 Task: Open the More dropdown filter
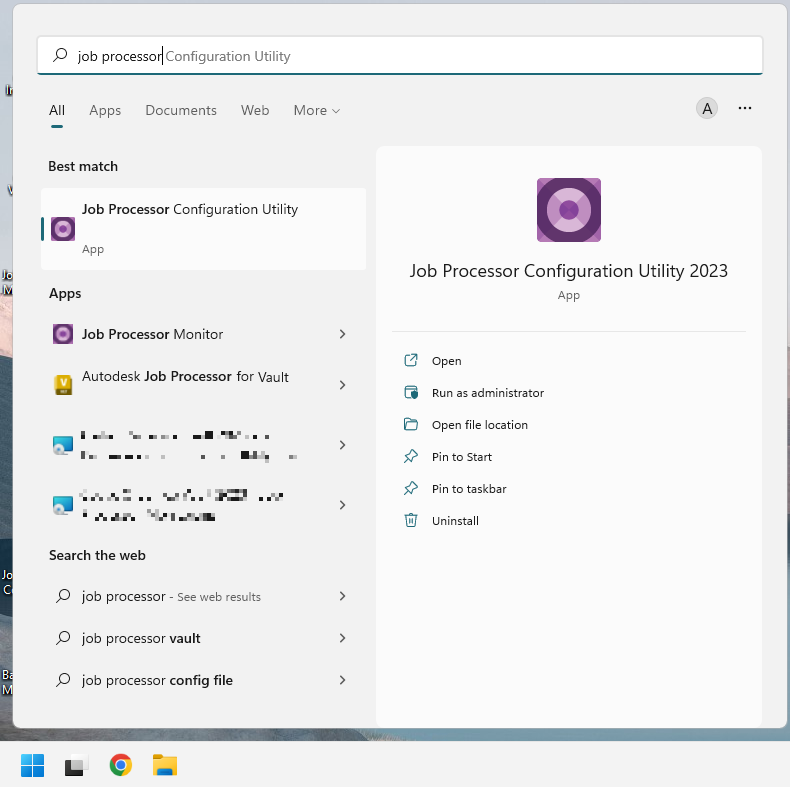click(x=316, y=110)
